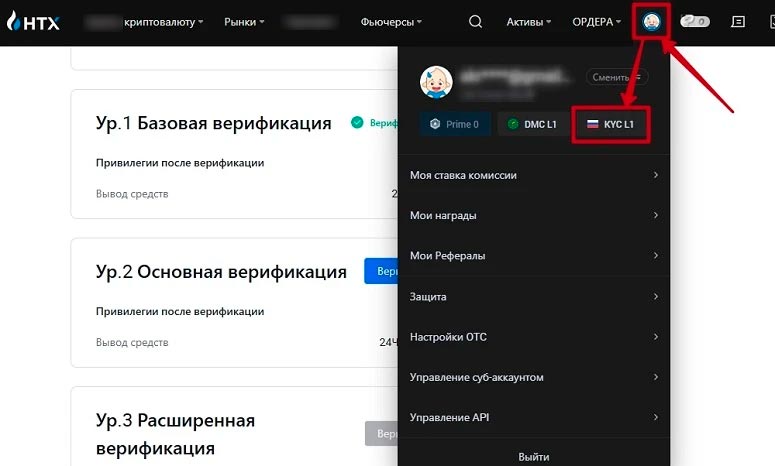Click the Сменить account switch button
Screen dimensions: 775x466
click(617, 77)
